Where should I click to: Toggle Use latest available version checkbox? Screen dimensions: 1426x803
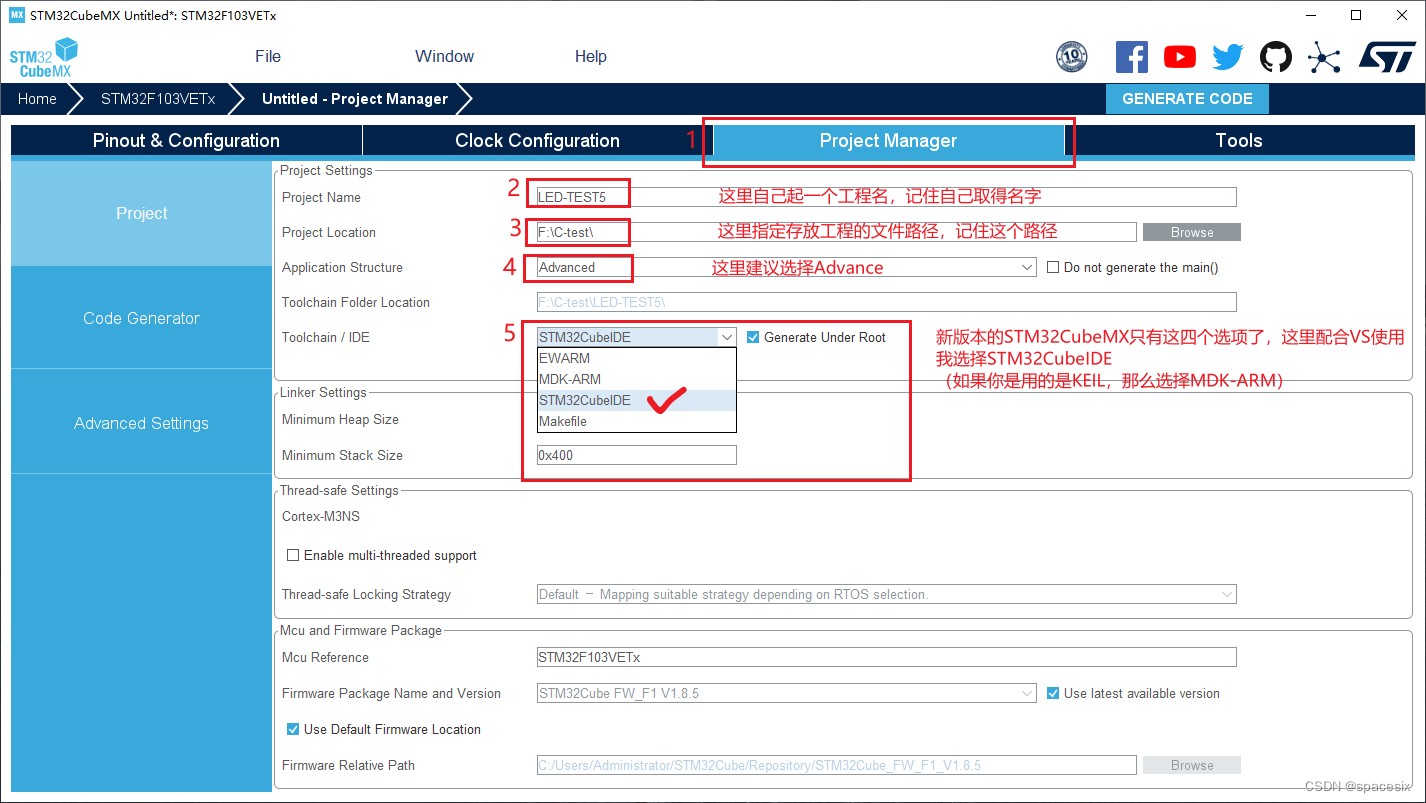click(x=1053, y=693)
